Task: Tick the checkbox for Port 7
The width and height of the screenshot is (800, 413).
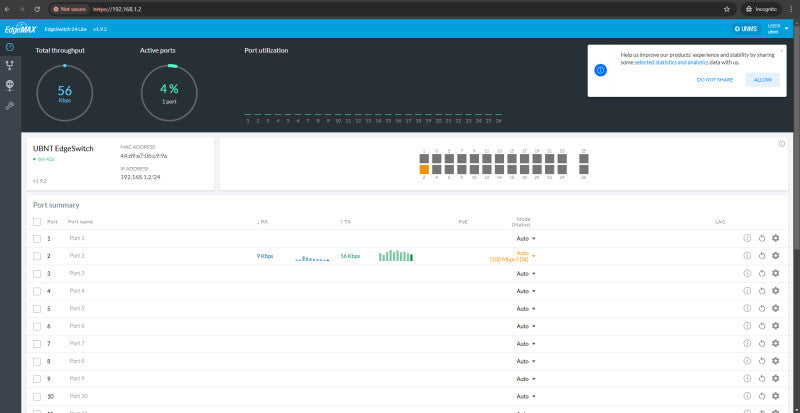Action: click(37, 344)
